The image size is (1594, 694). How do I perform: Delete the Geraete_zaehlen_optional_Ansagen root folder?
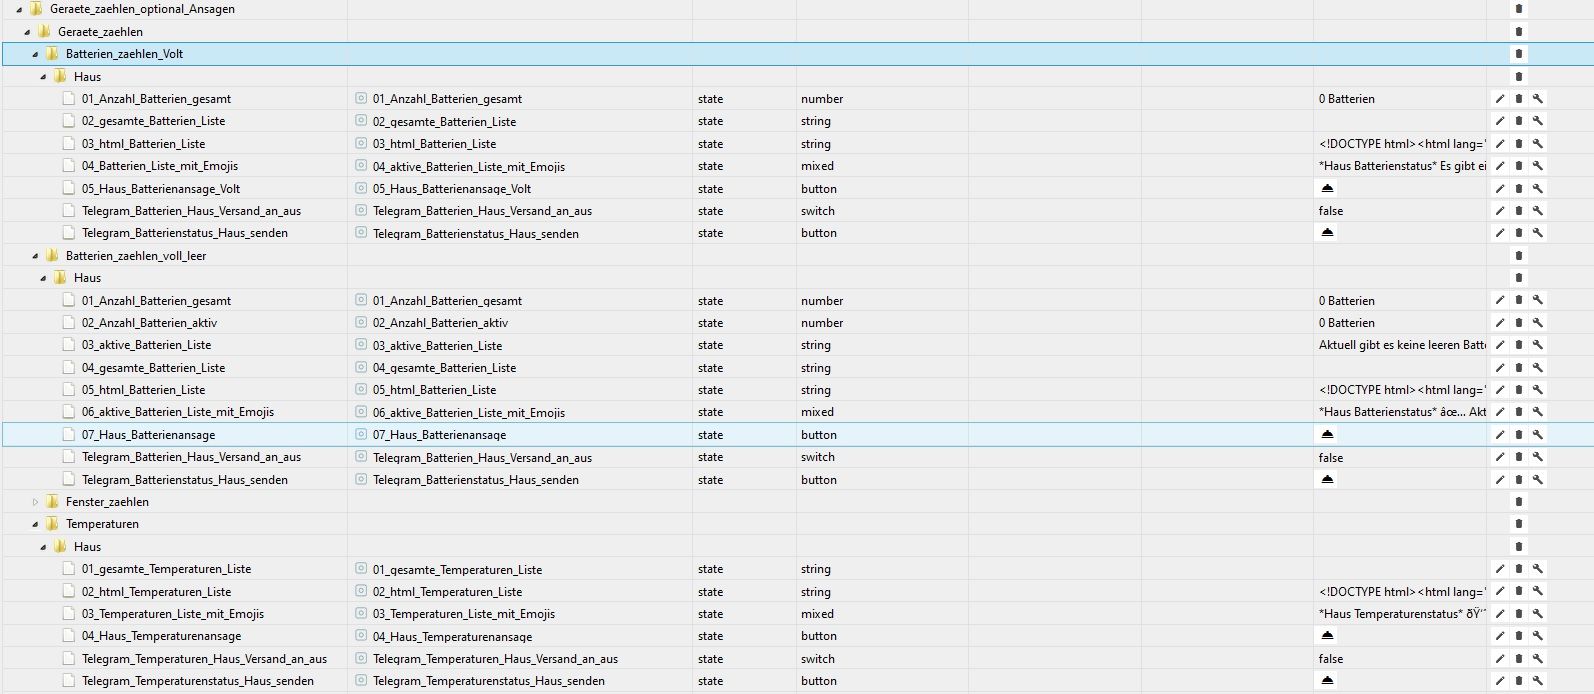click(1519, 9)
